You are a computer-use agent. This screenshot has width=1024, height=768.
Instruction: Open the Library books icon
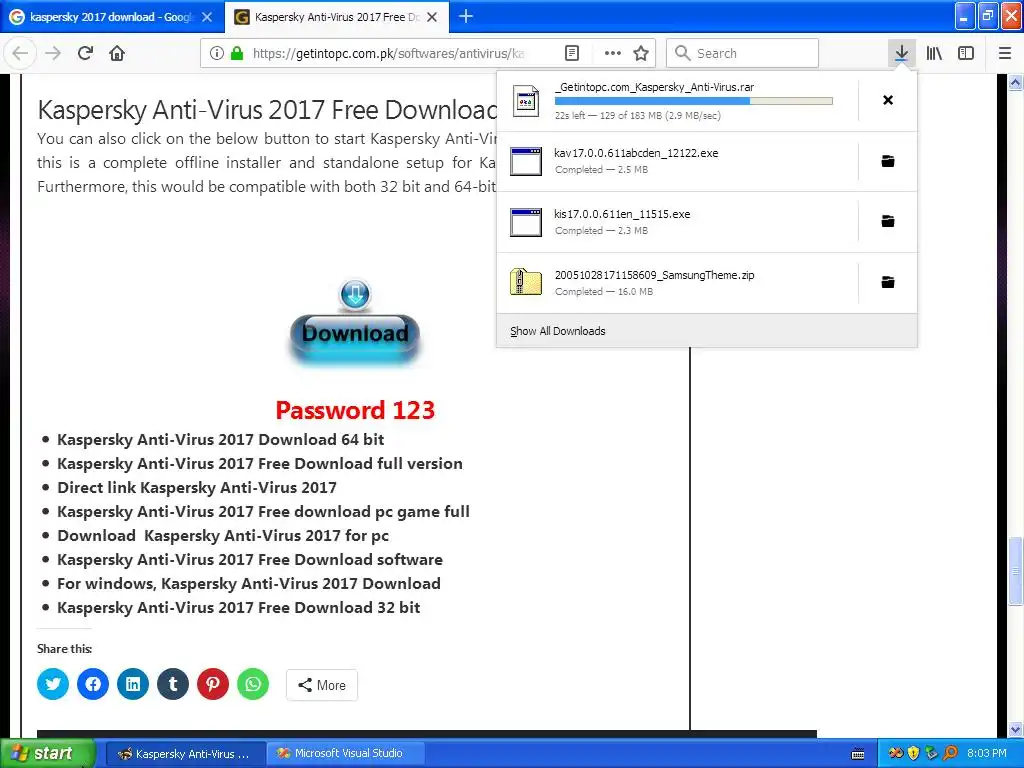[x=934, y=53]
